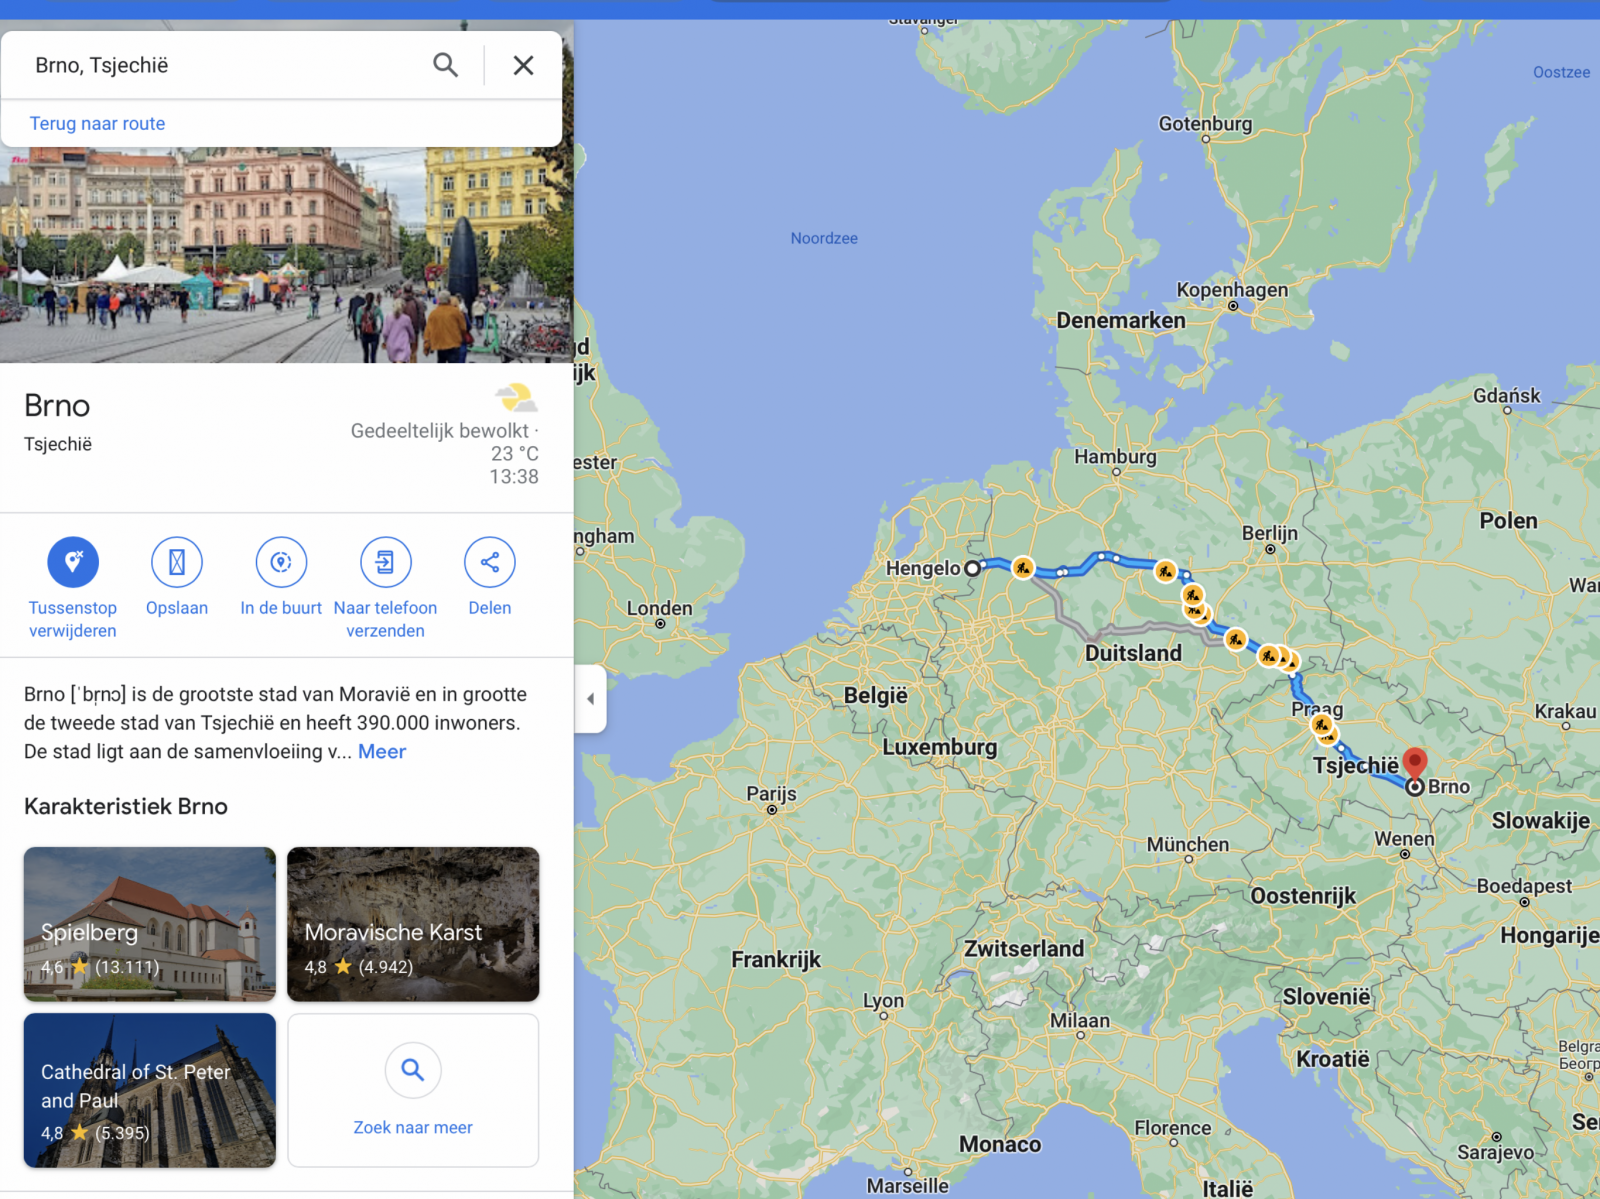The width and height of the screenshot is (1600, 1199).
Task: Click the München label on map
Action: pos(1188,844)
